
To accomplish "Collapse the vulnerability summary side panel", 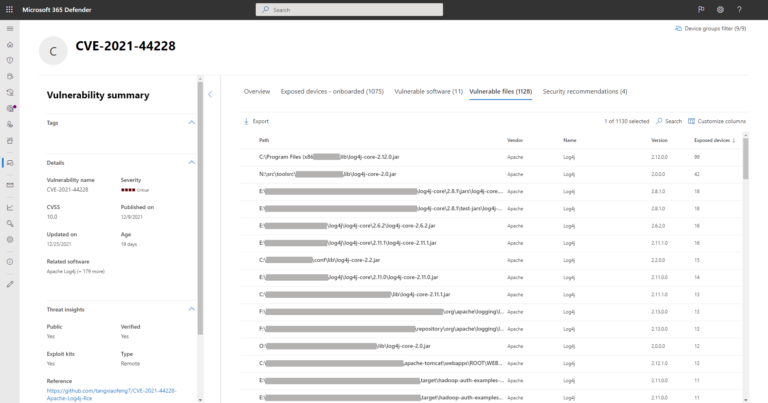I will [x=210, y=94].
